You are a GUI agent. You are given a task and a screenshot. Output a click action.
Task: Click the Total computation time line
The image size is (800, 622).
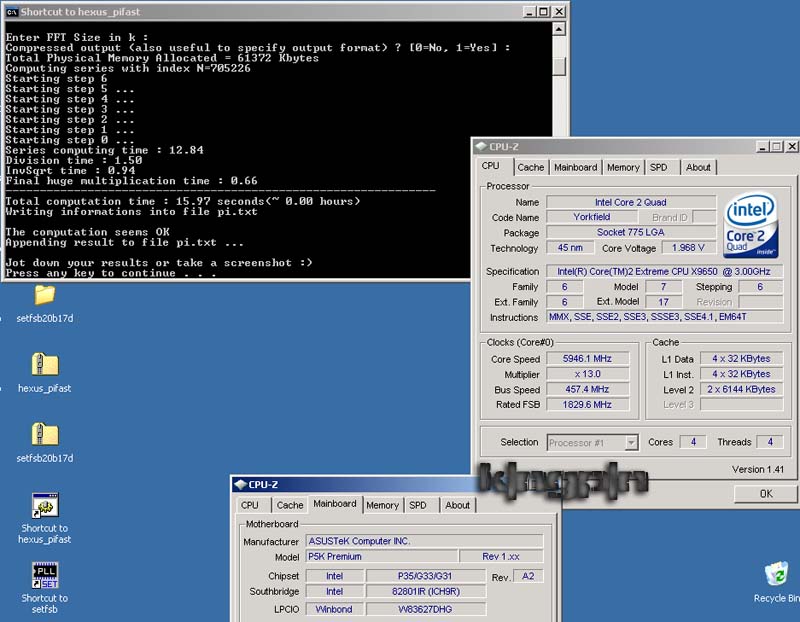(x=183, y=201)
